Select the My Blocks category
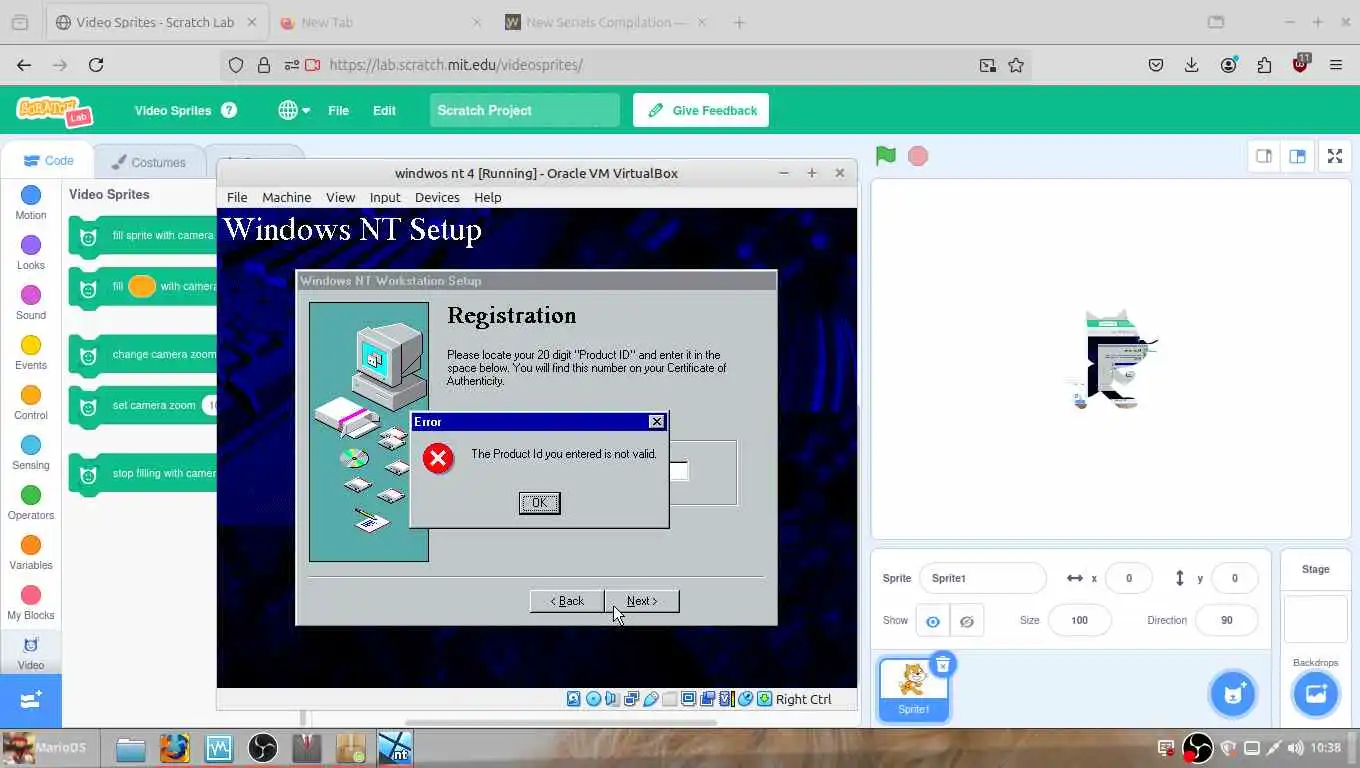 pos(31,602)
